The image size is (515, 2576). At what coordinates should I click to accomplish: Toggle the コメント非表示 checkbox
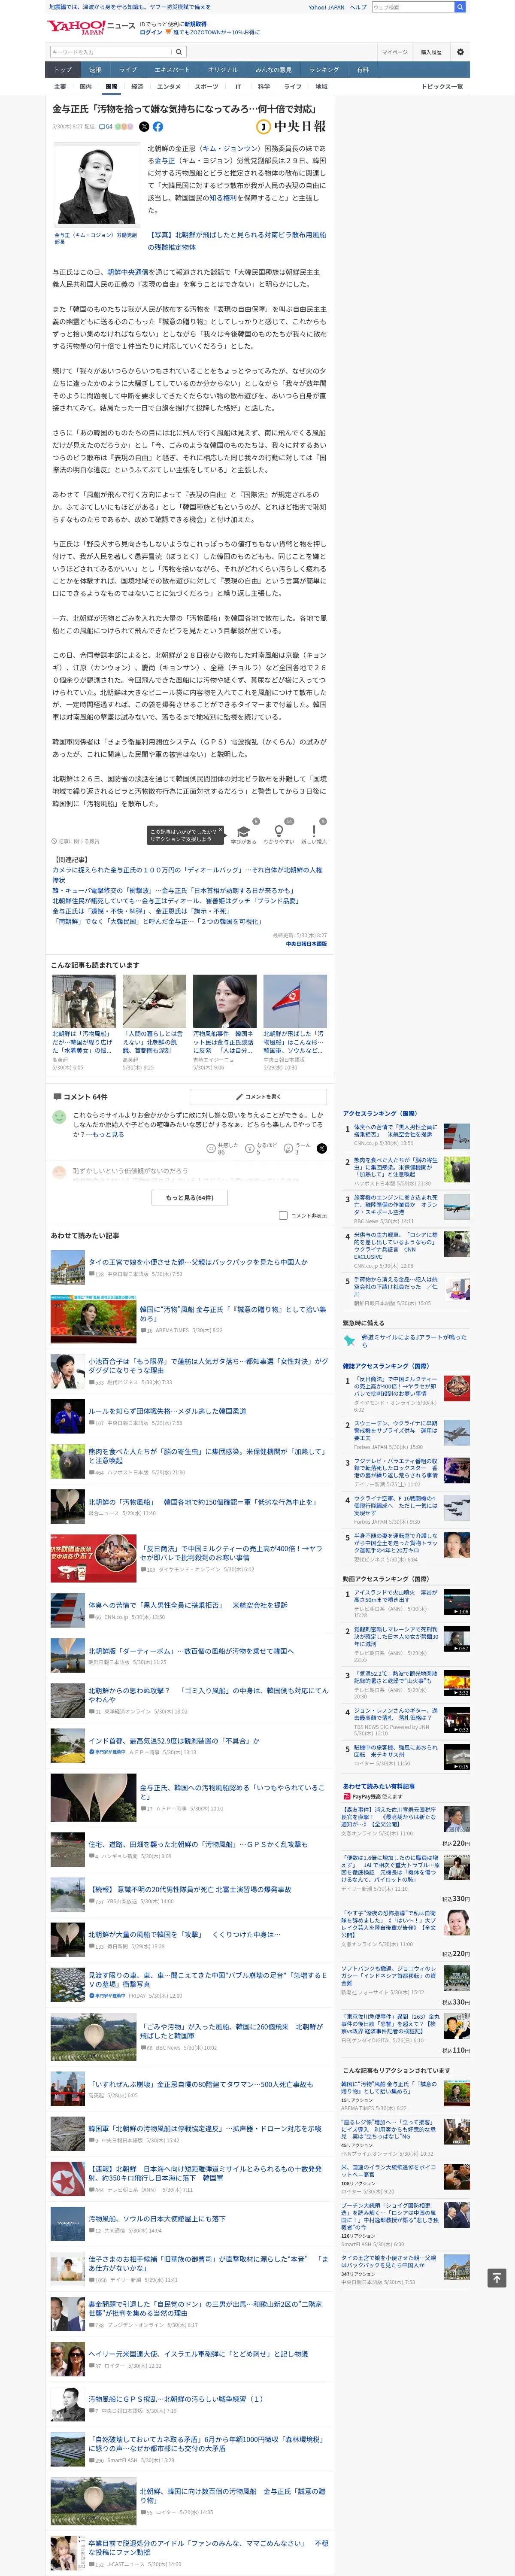(x=283, y=1216)
